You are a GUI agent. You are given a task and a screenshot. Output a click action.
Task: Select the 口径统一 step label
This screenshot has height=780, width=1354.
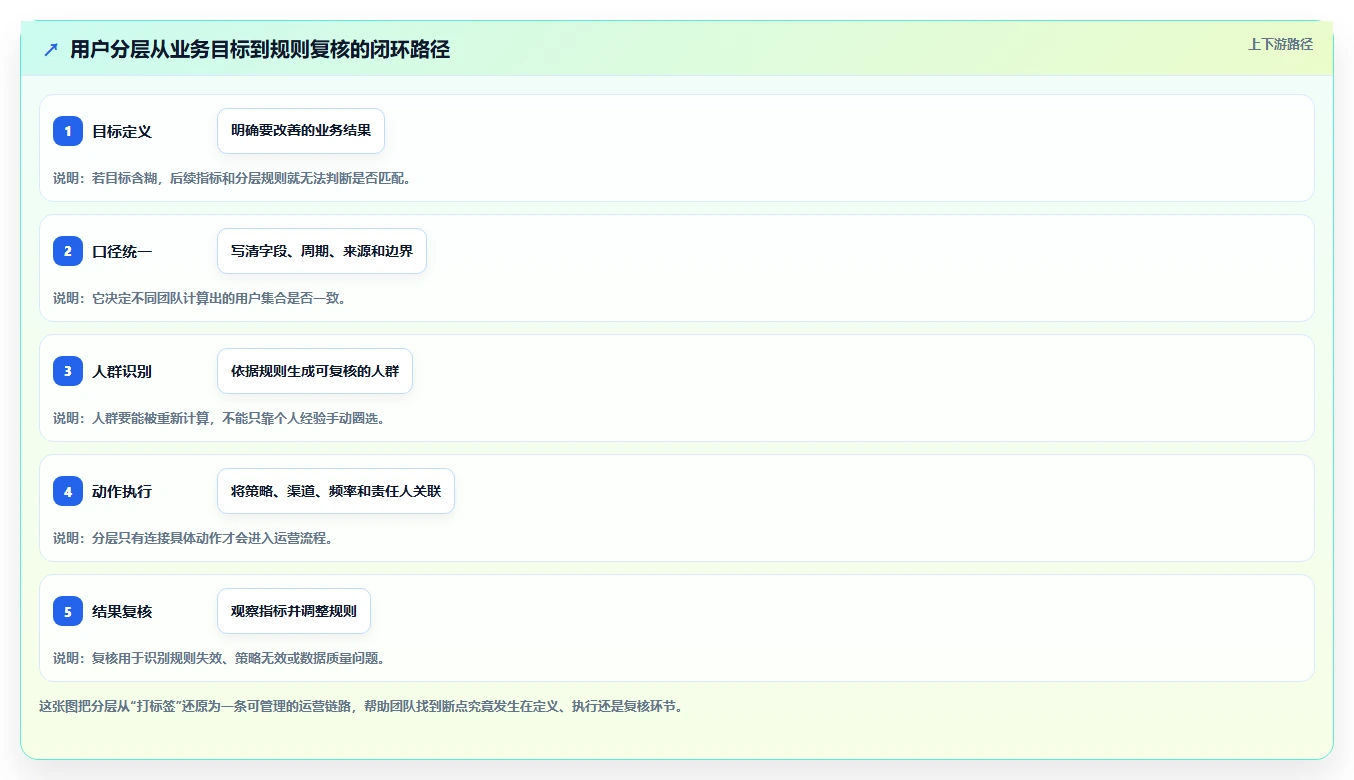(x=122, y=251)
